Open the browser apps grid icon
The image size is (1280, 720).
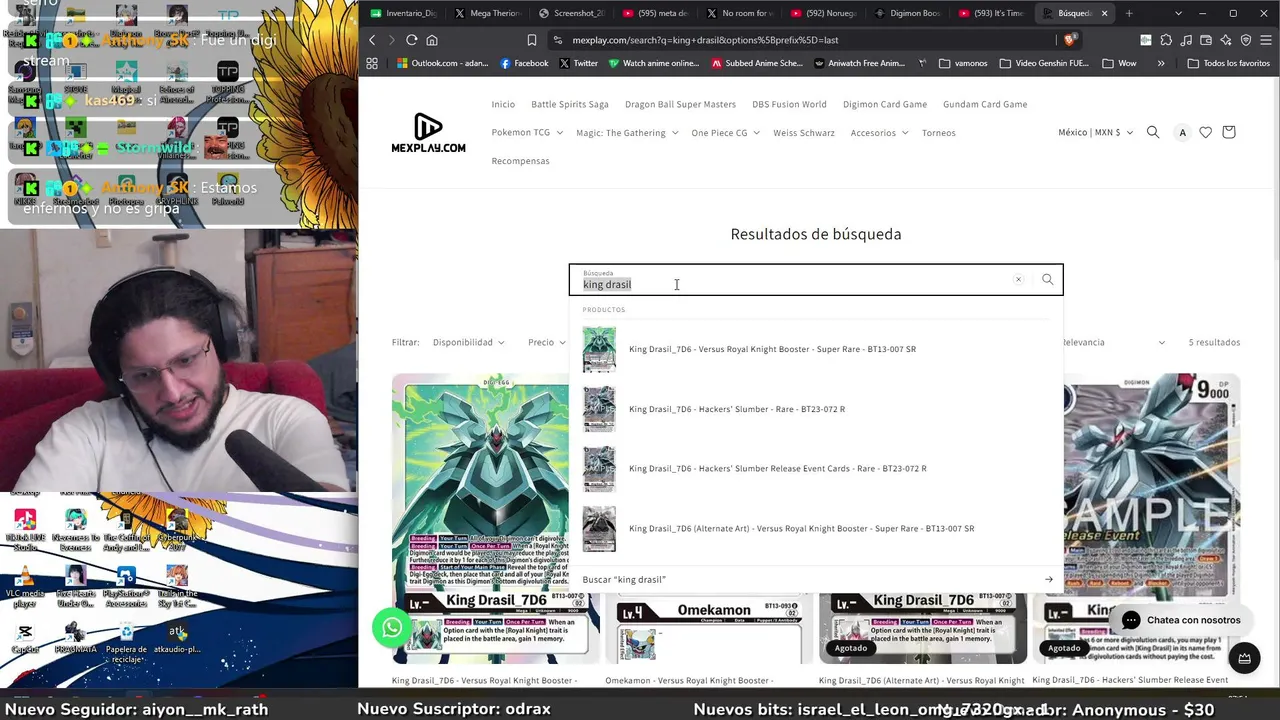click(372, 63)
